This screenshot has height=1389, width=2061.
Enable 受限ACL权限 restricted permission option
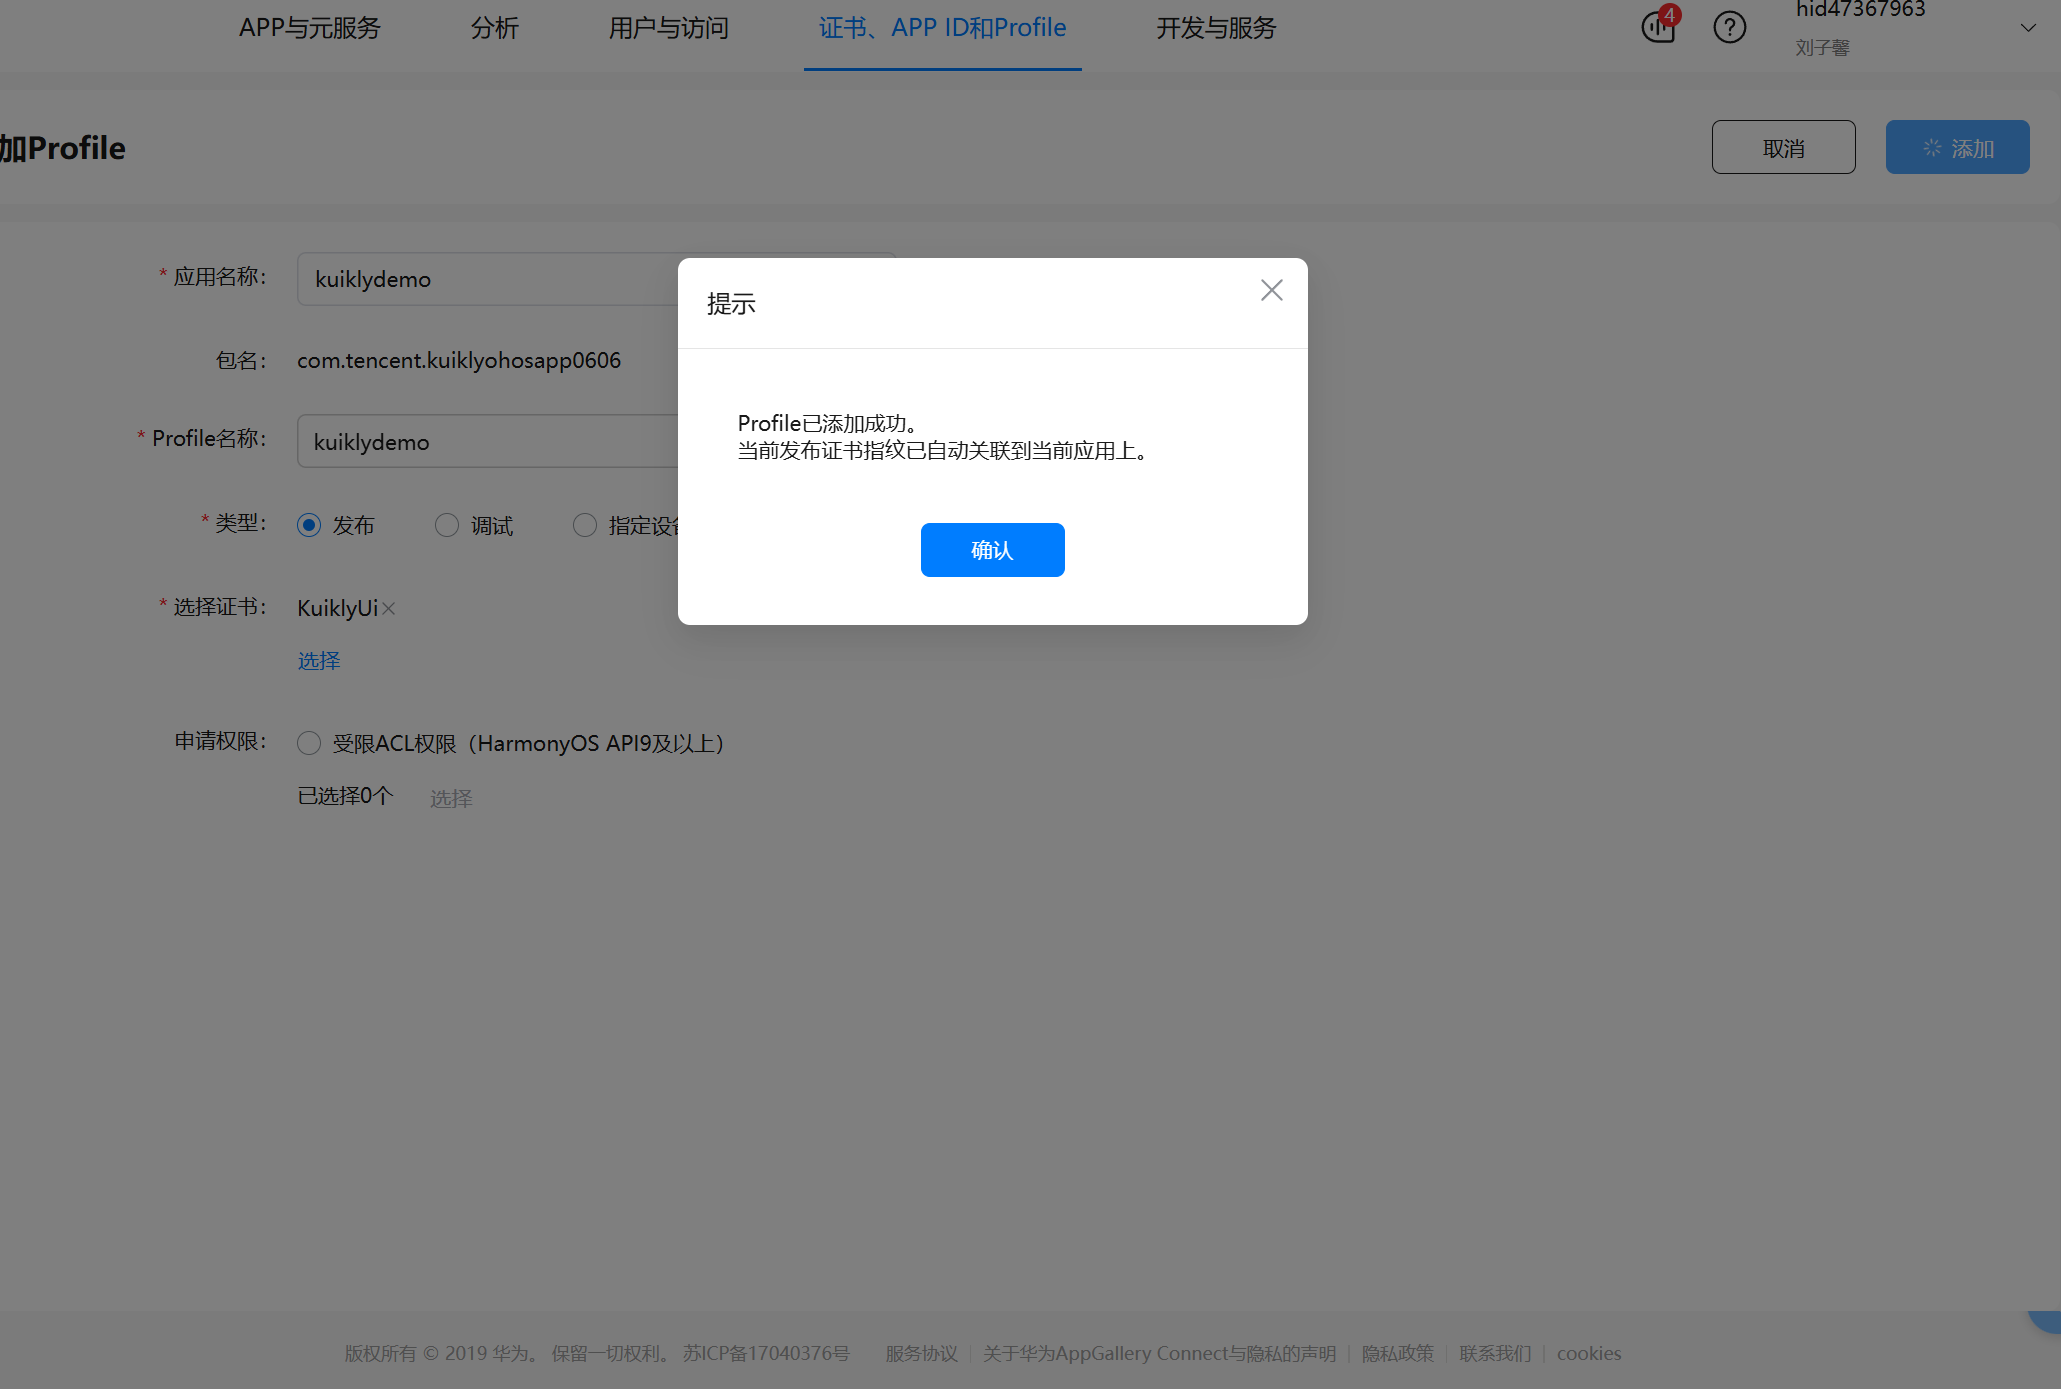click(x=308, y=743)
